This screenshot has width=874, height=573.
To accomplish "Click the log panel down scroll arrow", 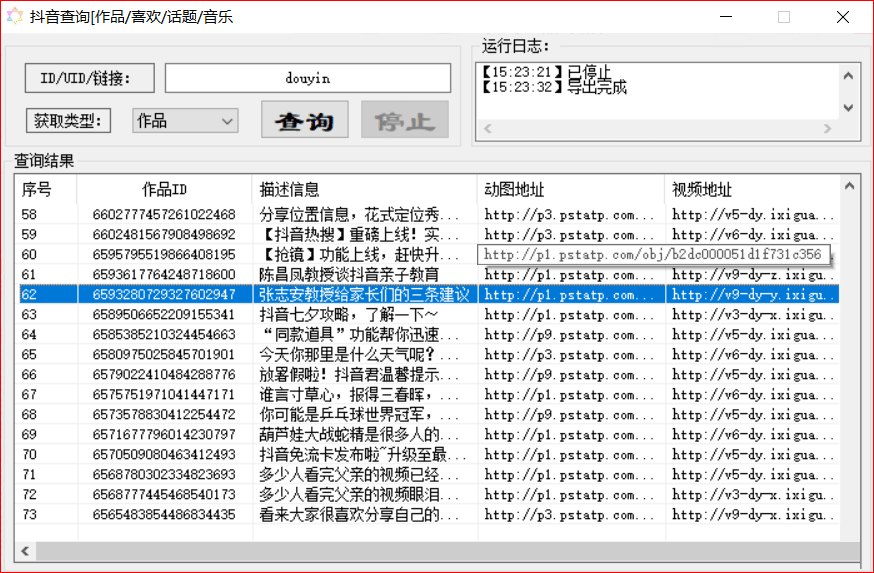I will (x=848, y=108).
